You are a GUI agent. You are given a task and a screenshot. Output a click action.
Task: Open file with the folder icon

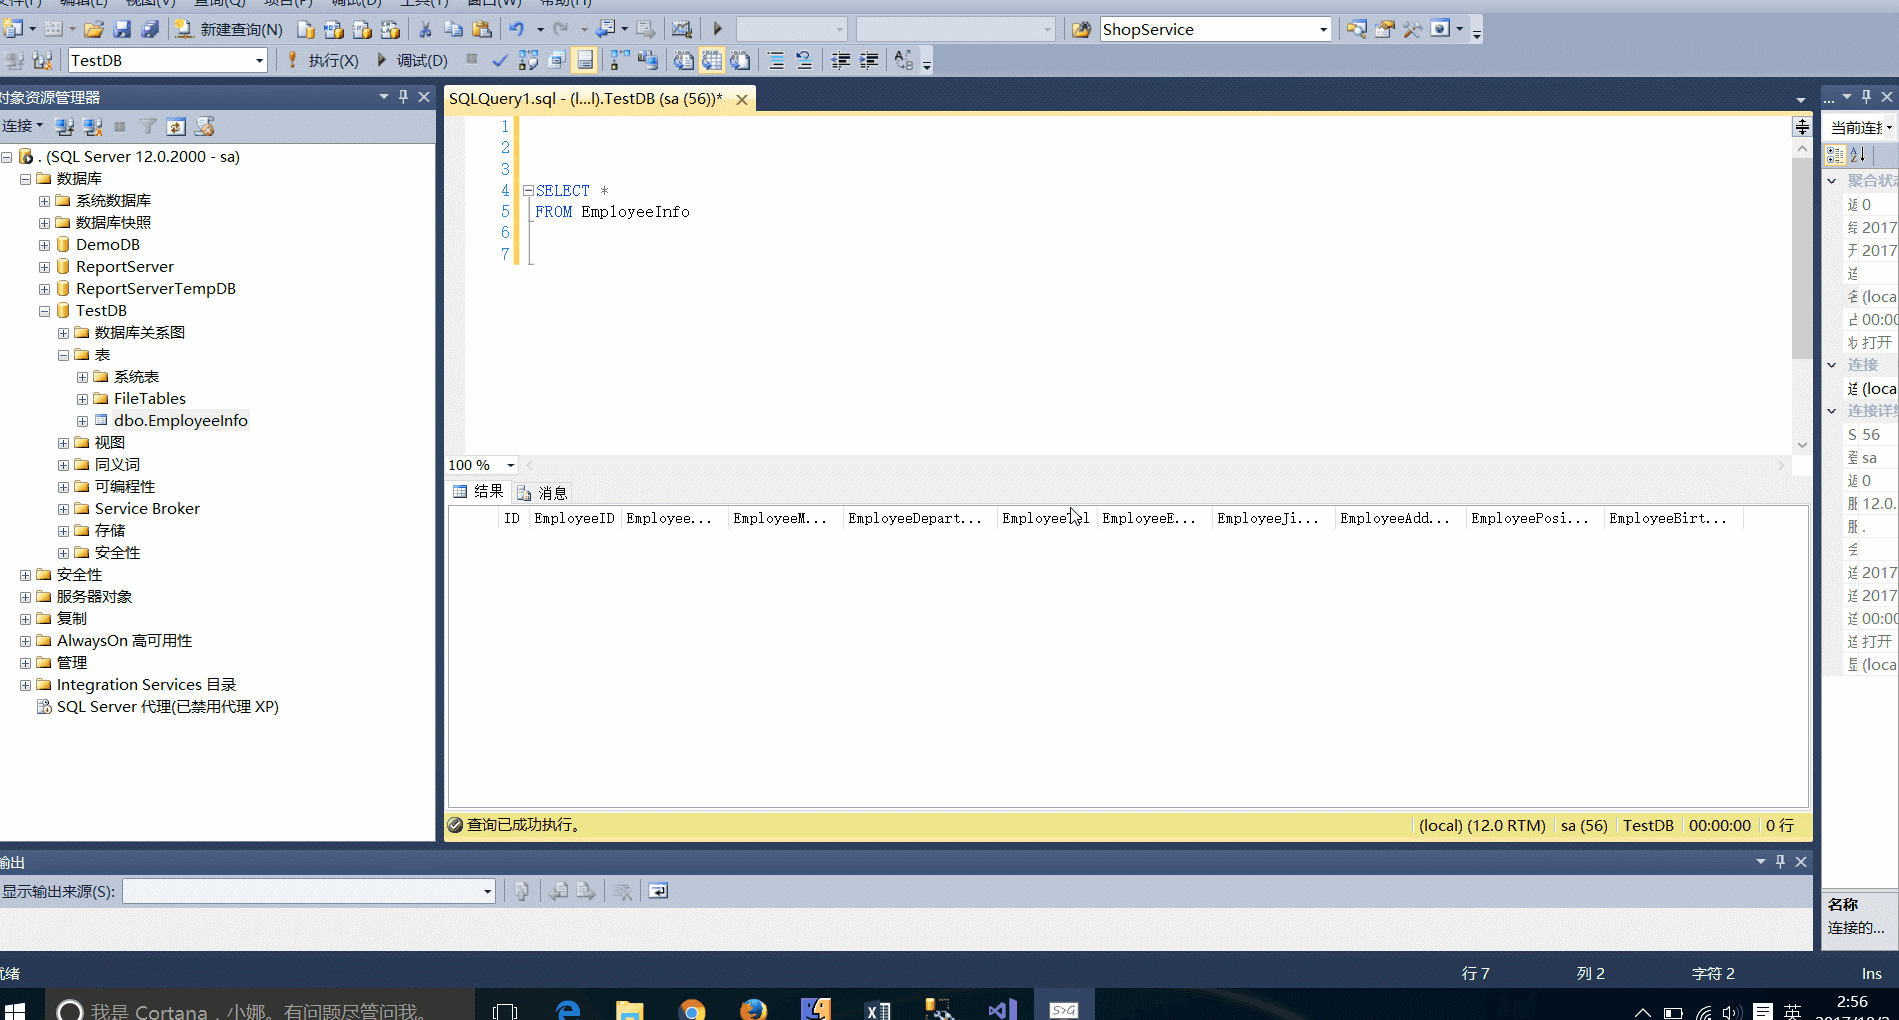[x=93, y=29]
